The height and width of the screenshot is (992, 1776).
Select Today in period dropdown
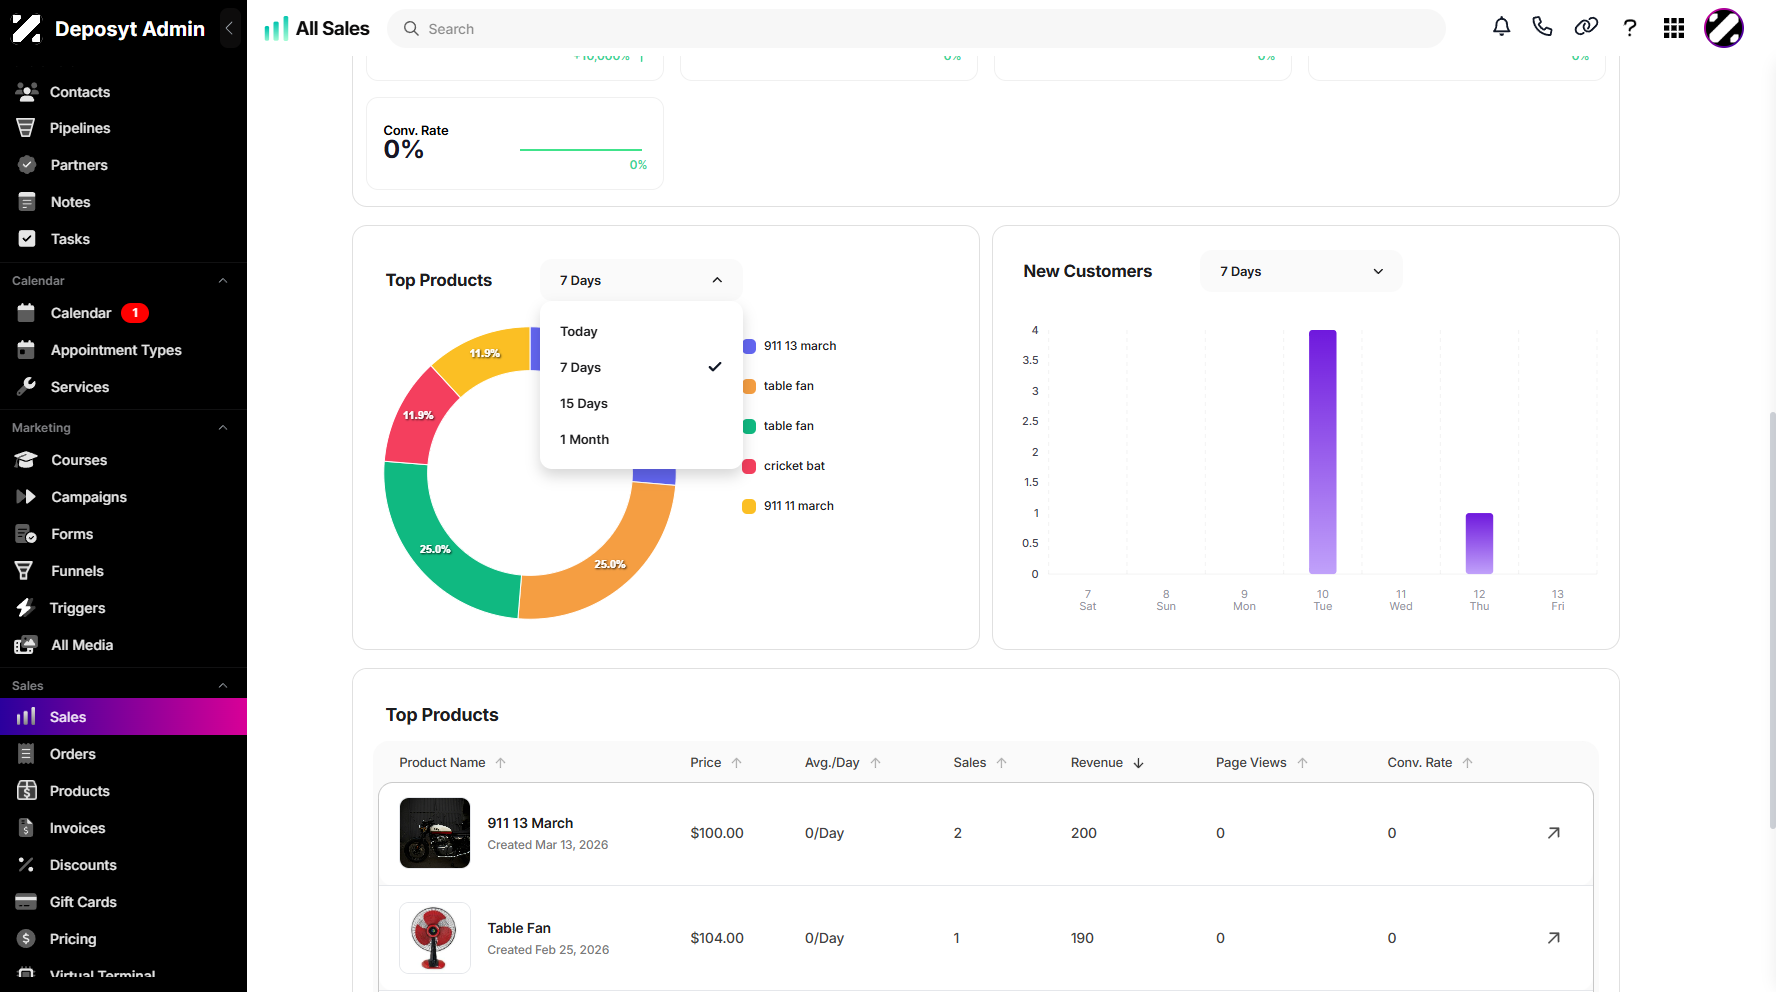point(641,331)
